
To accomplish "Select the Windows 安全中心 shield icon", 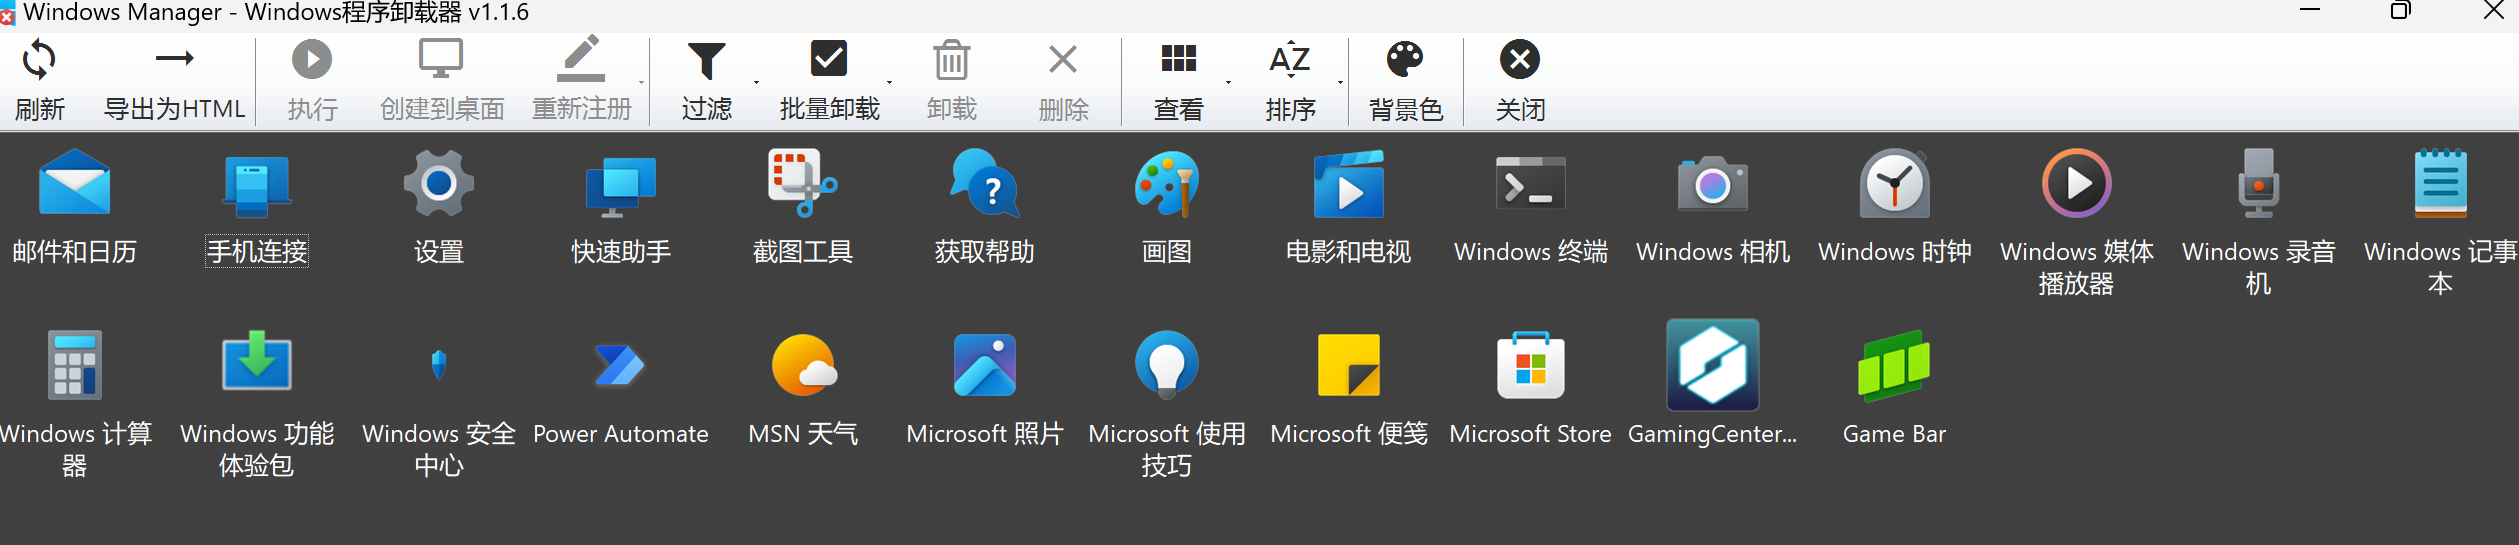I will point(439,365).
